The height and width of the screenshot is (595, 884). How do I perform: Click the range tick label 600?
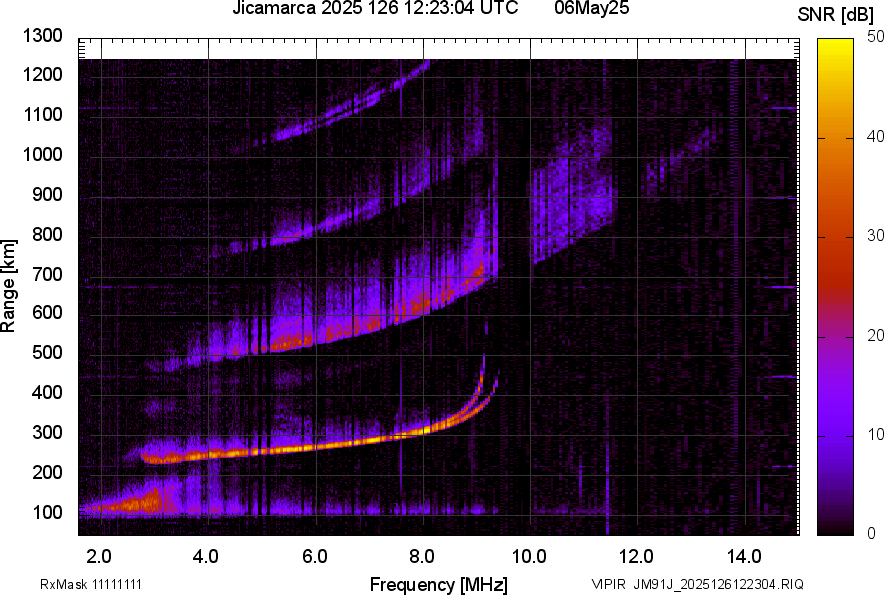[x=47, y=312]
